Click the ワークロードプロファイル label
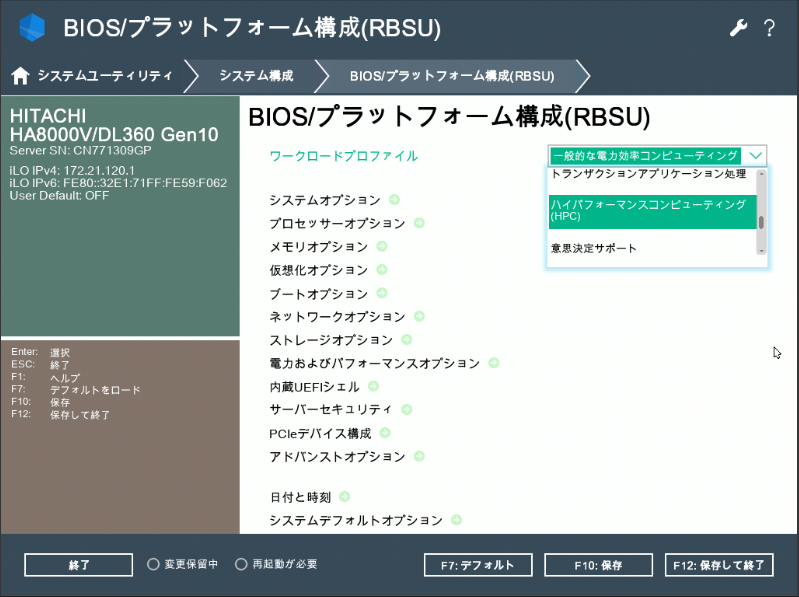Image resolution: width=799 pixels, height=597 pixels. coord(343,156)
